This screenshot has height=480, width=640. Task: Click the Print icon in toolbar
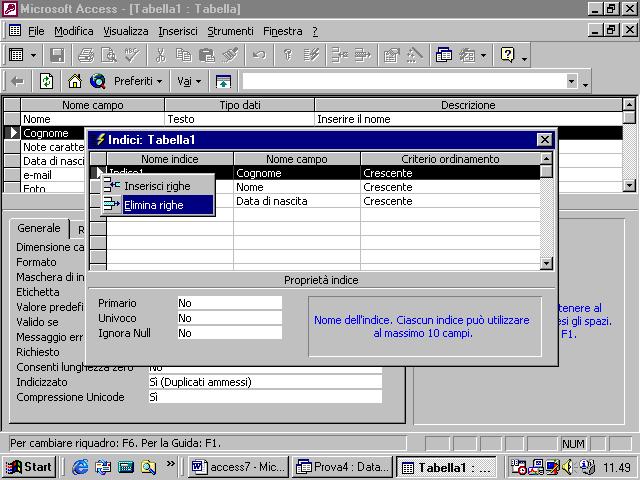86,55
